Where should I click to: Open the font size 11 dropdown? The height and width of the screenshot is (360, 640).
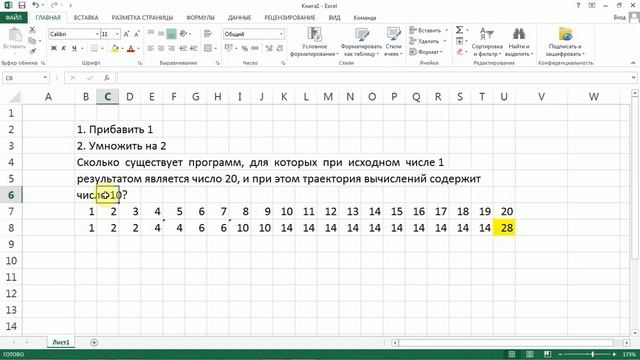(x=118, y=34)
